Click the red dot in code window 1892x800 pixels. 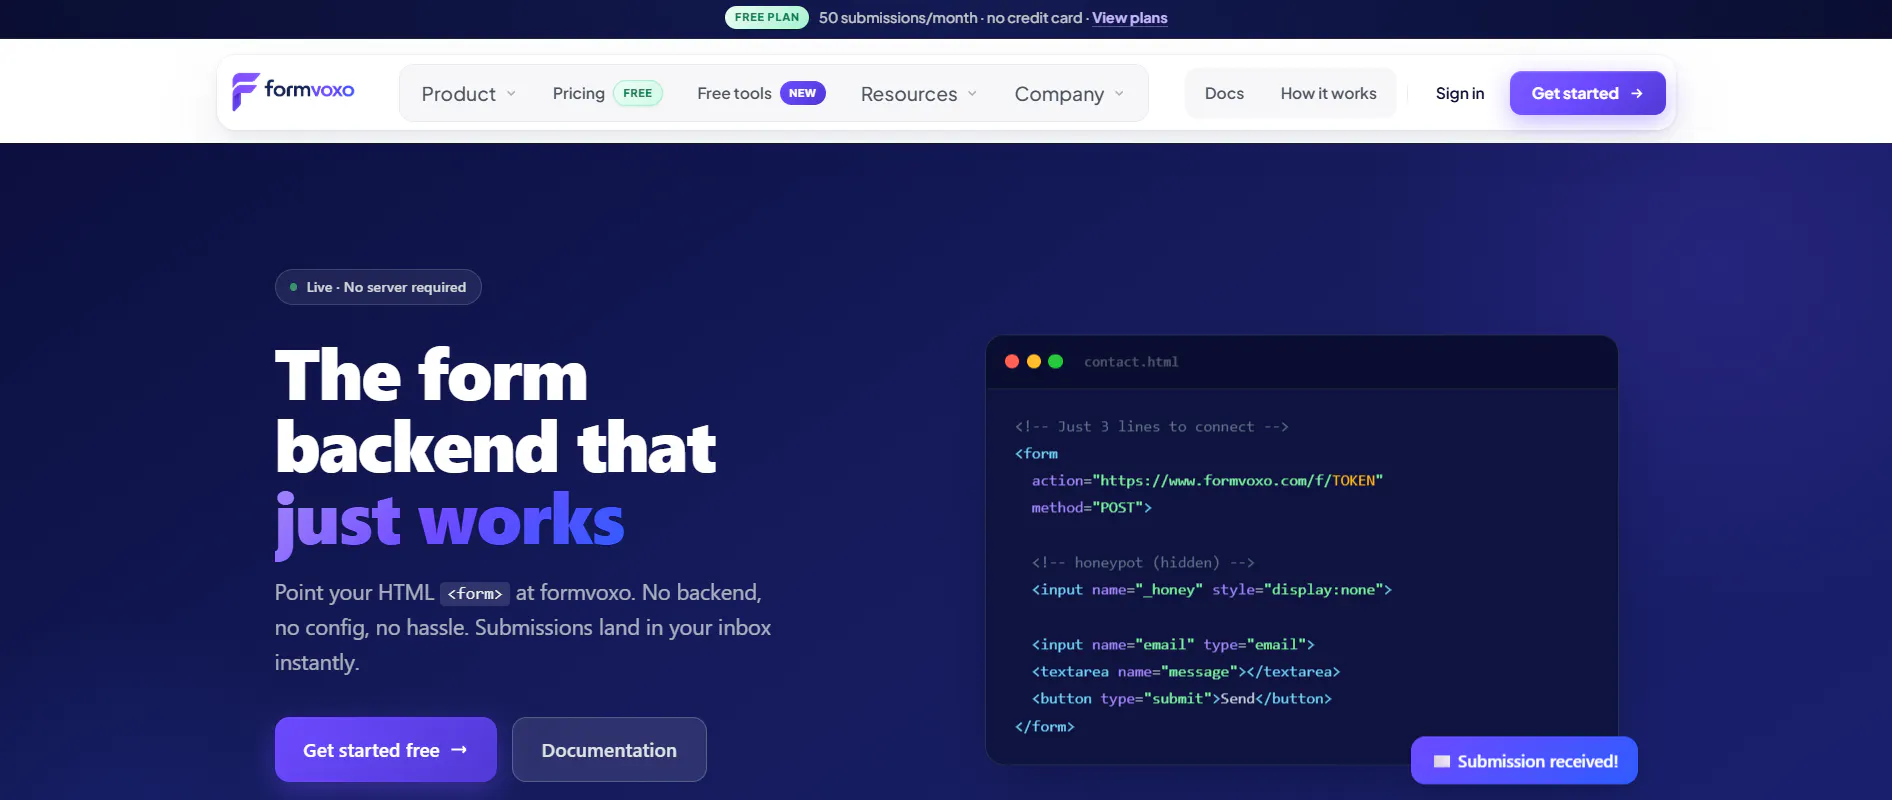click(1012, 361)
